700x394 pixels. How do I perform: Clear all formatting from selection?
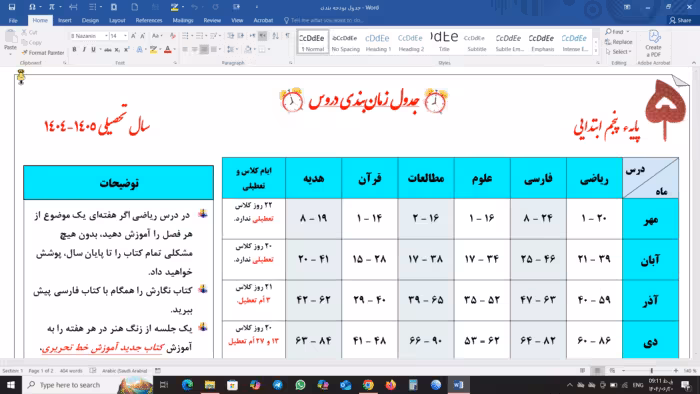pyautogui.click(x=172, y=36)
